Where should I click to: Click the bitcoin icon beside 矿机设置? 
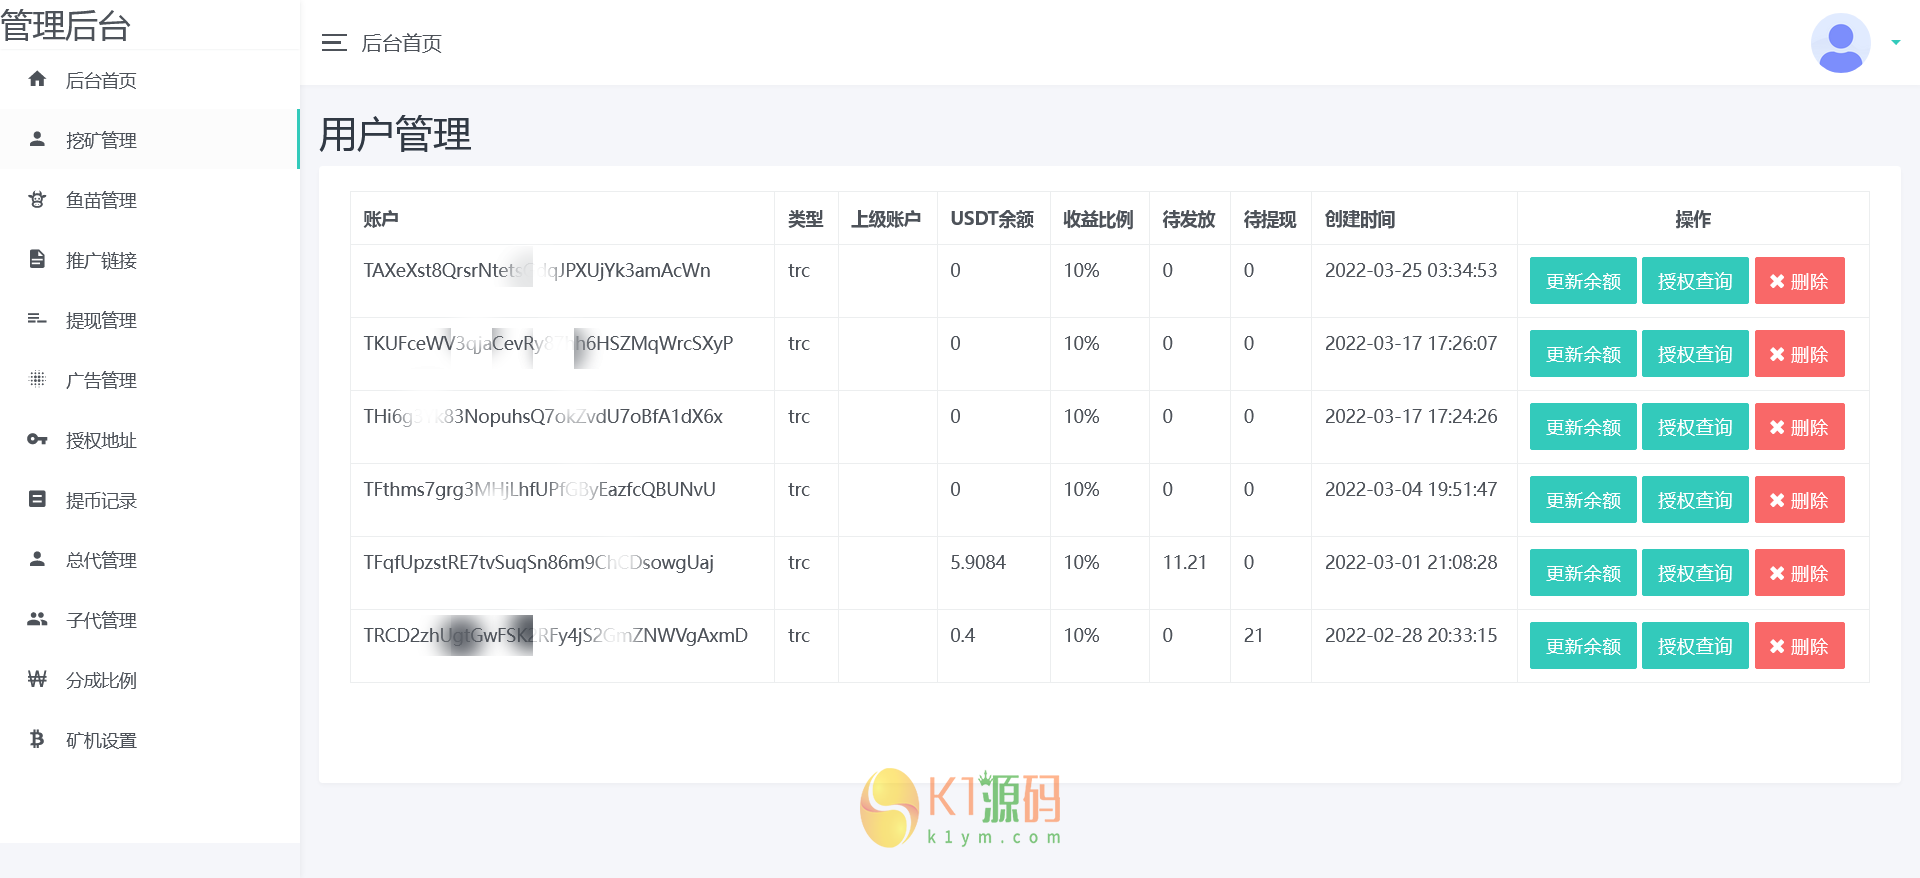click(37, 739)
